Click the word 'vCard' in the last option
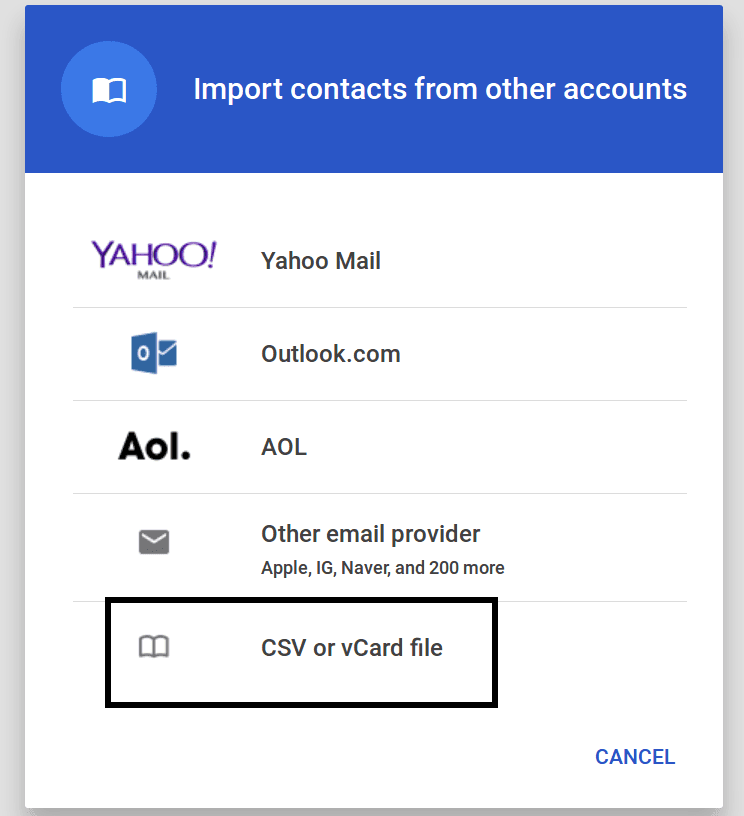 click(371, 648)
